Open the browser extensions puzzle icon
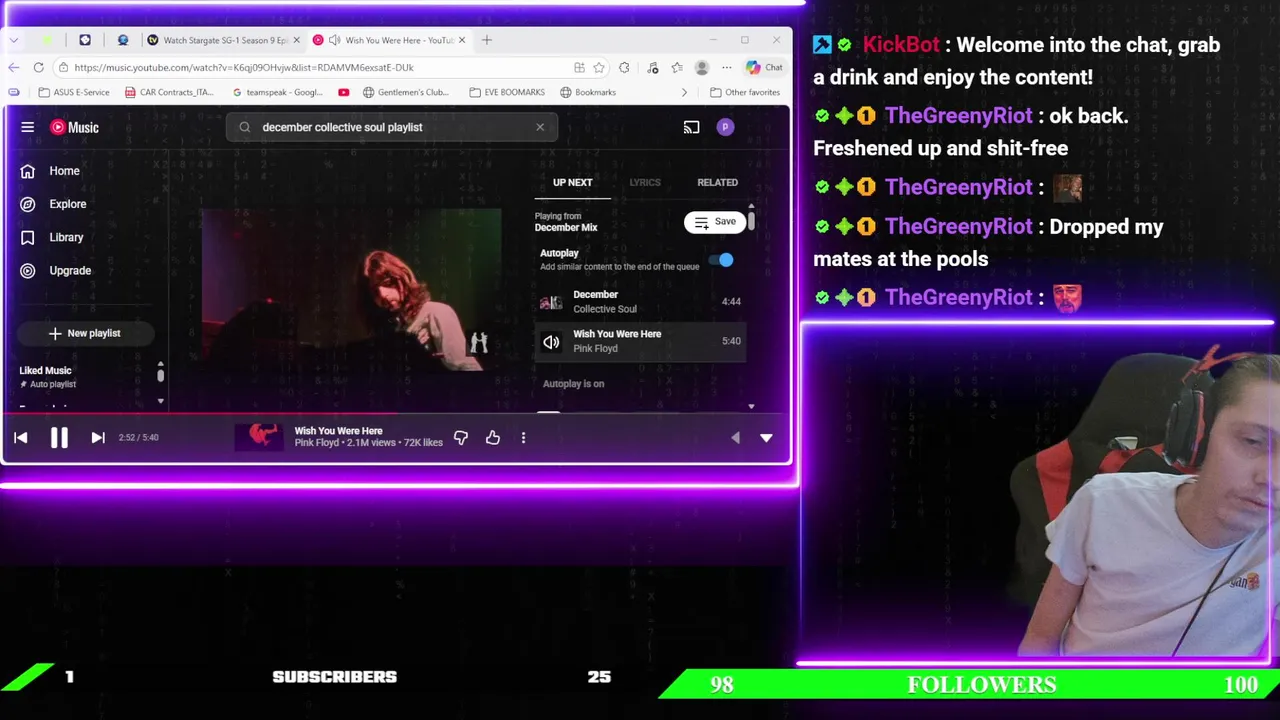This screenshot has height=720, width=1280. 624,67
